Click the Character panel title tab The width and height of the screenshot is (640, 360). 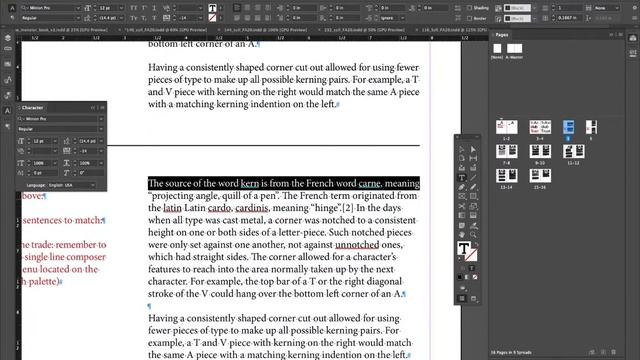pos(32,108)
